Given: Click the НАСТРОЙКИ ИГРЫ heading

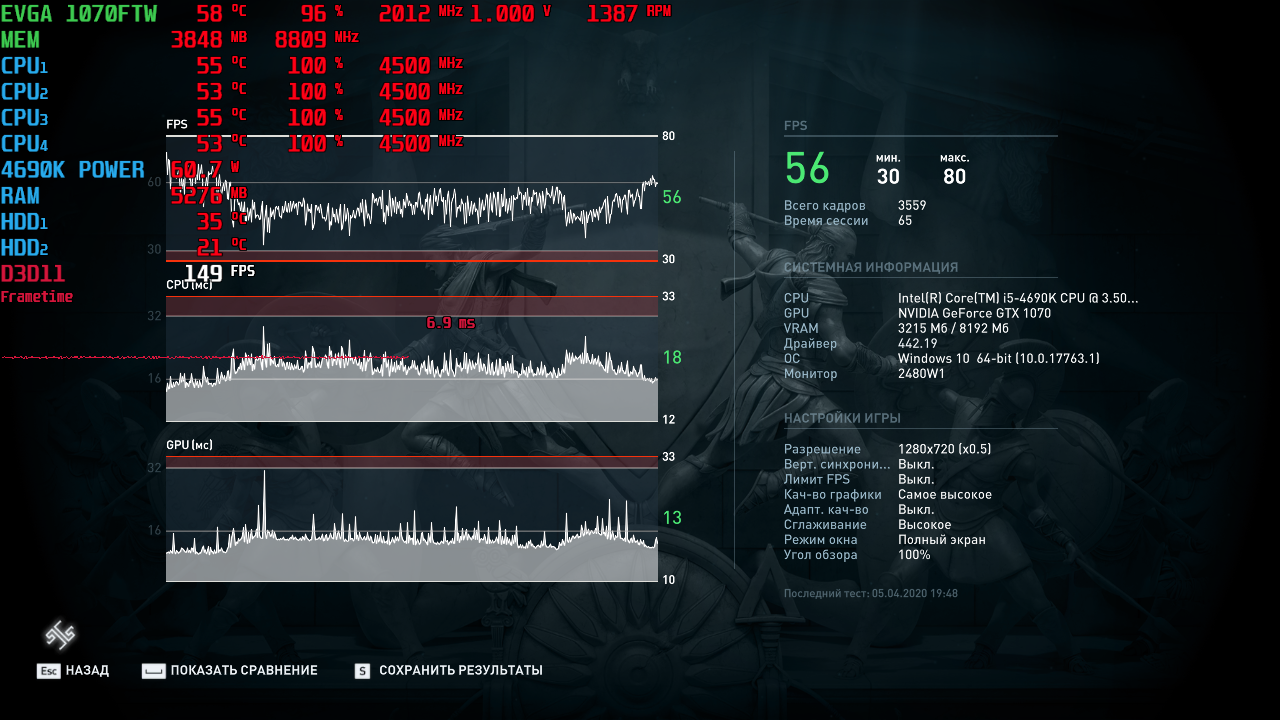Looking at the screenshot, I should coord(842,418).
